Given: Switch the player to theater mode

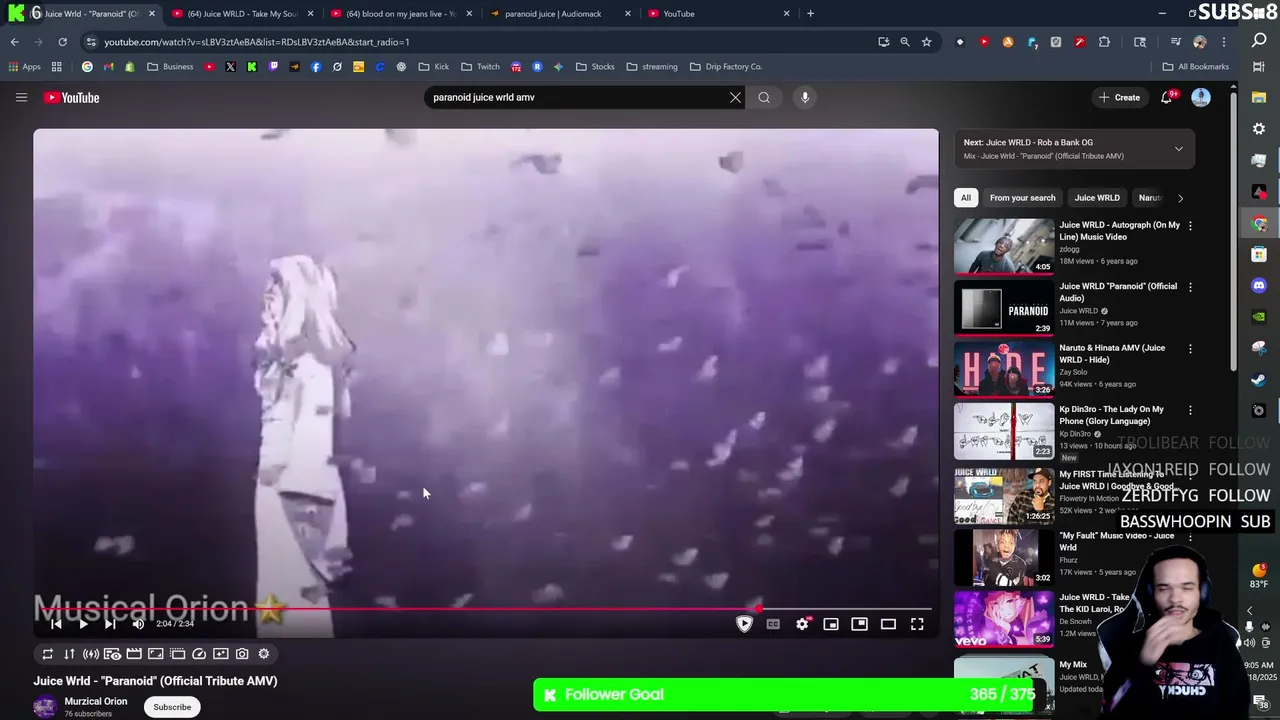Looking at the screenshot, I should (888, 624).
